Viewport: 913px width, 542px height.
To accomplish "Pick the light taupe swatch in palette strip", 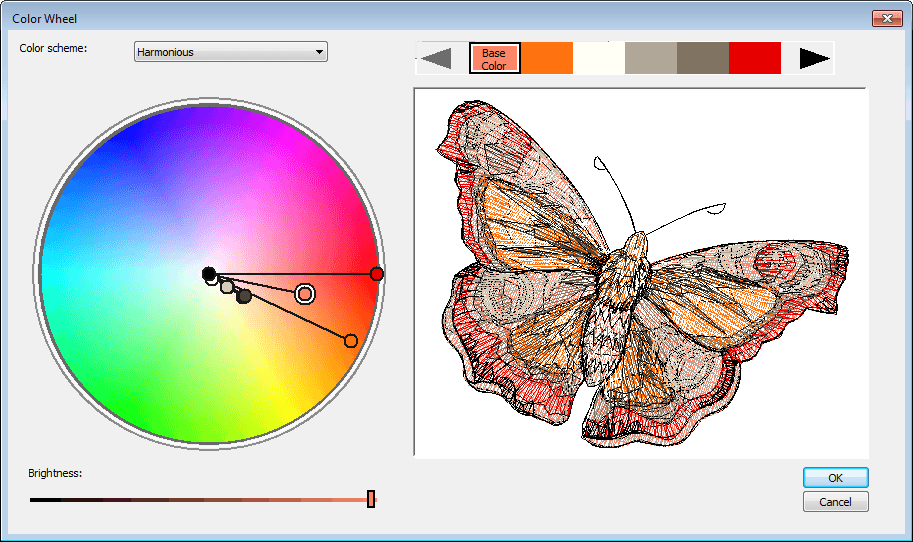I will tap(651, 59).
